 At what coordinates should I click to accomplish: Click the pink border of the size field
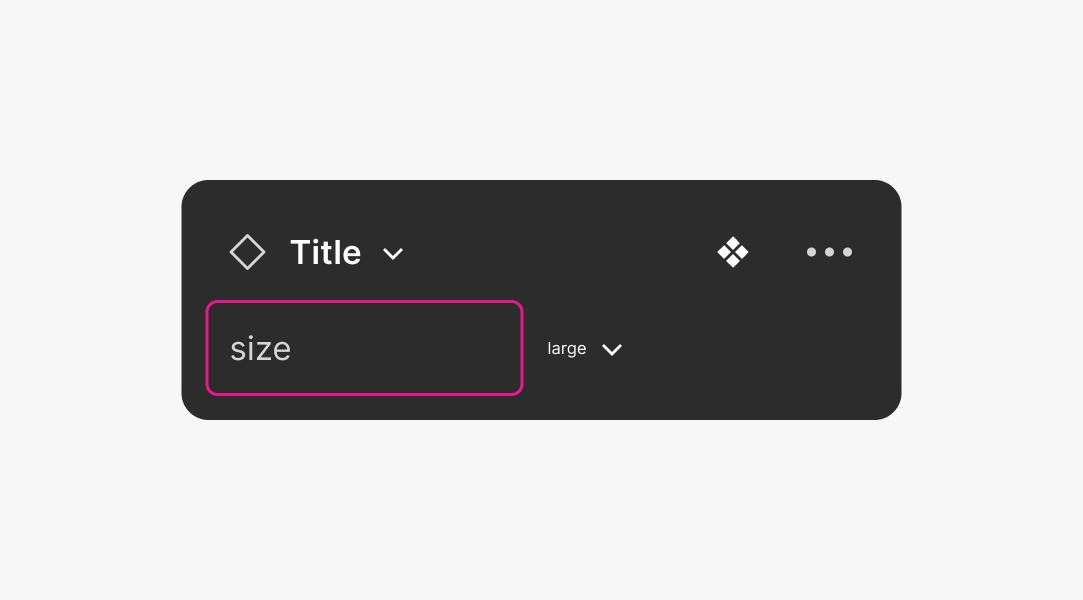click(x=364, y=302)
